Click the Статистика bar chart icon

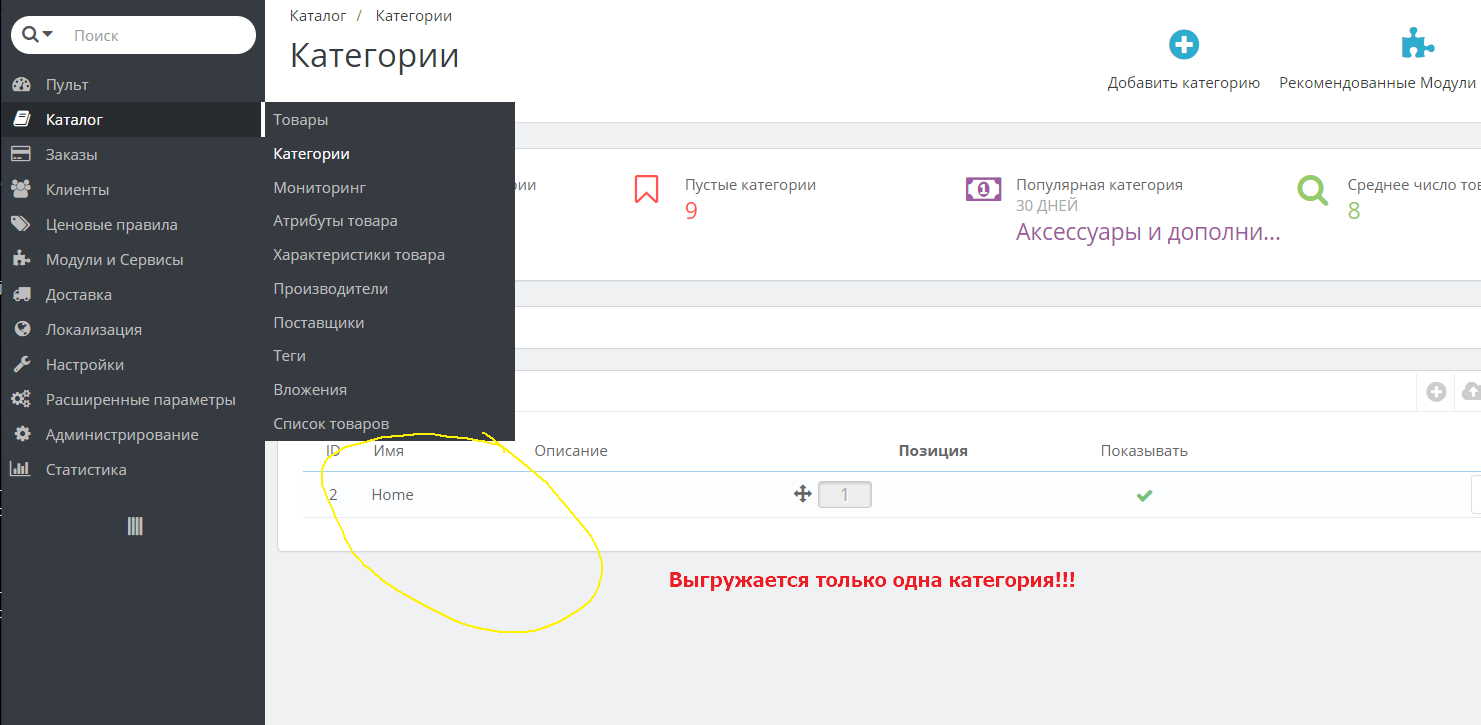pyautogui.click(x=20, y=469)
